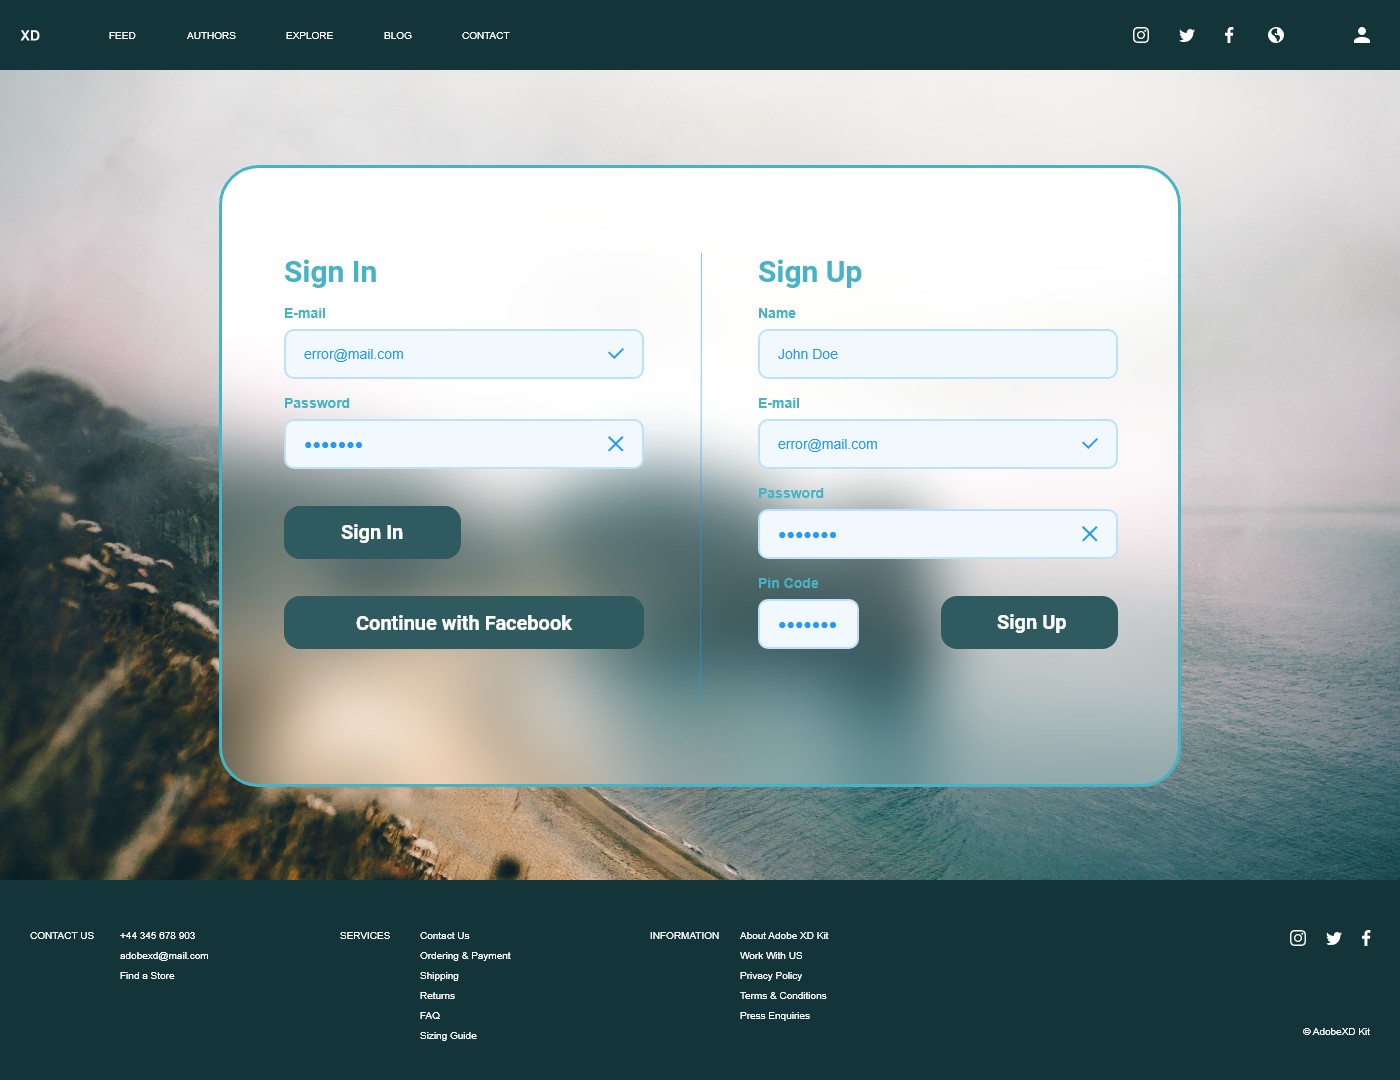Open the footer Facebook icon
Image resolution: width=1400 pixels, height=1080 pixels.
(x=1366, y=938)
